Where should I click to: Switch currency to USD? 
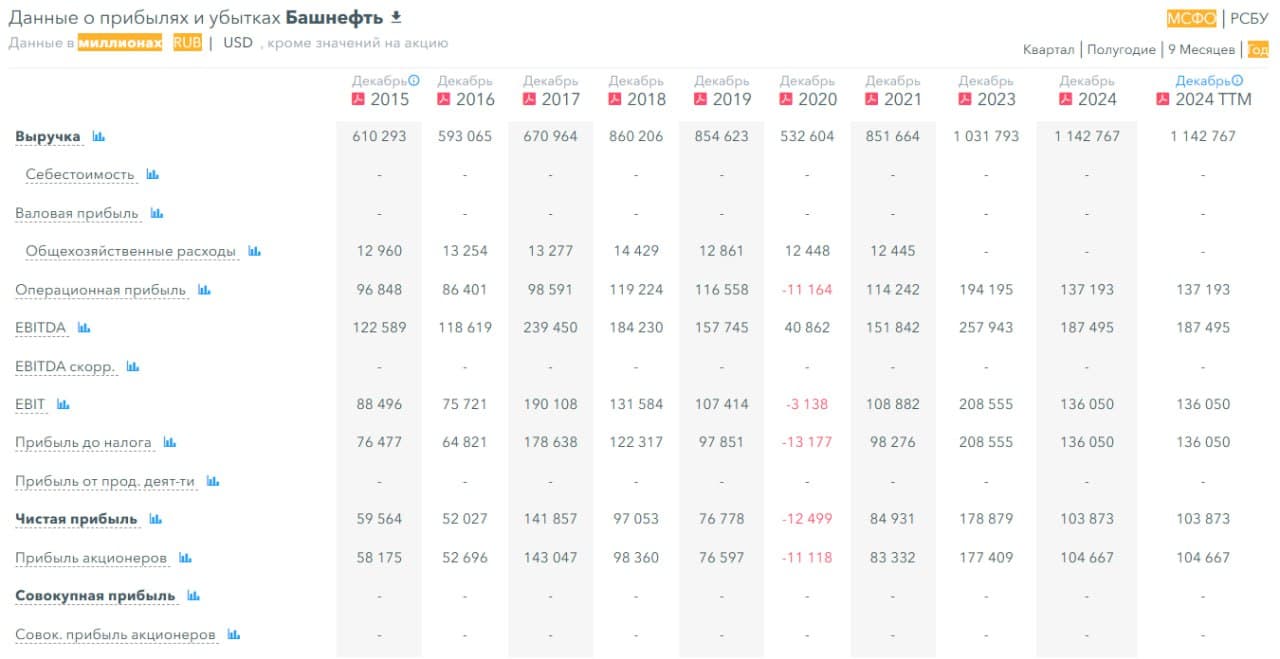[x=240, y=43]
